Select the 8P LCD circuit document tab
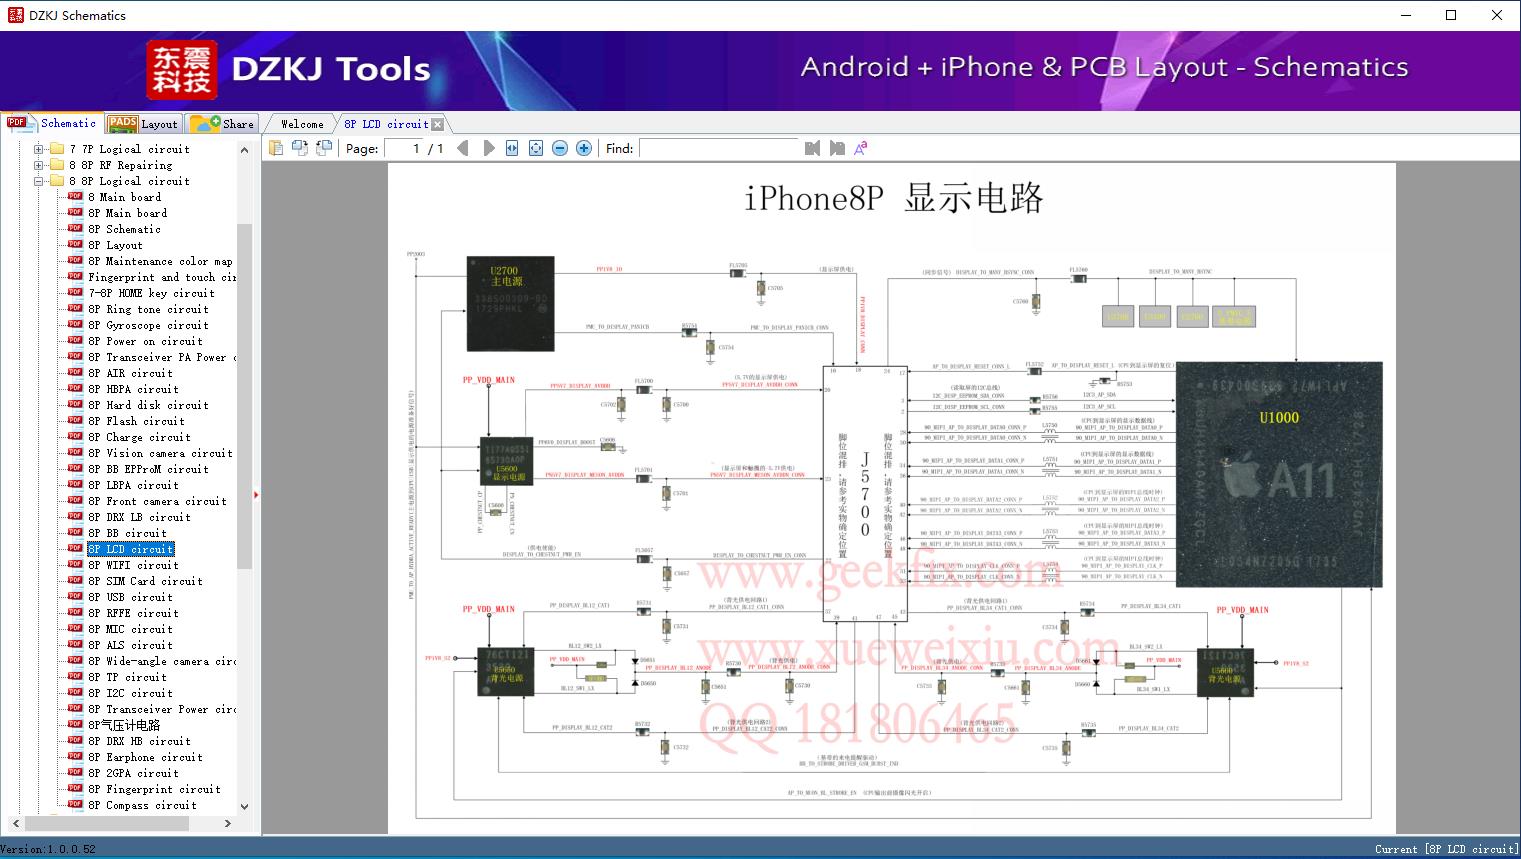 [386, 124]
